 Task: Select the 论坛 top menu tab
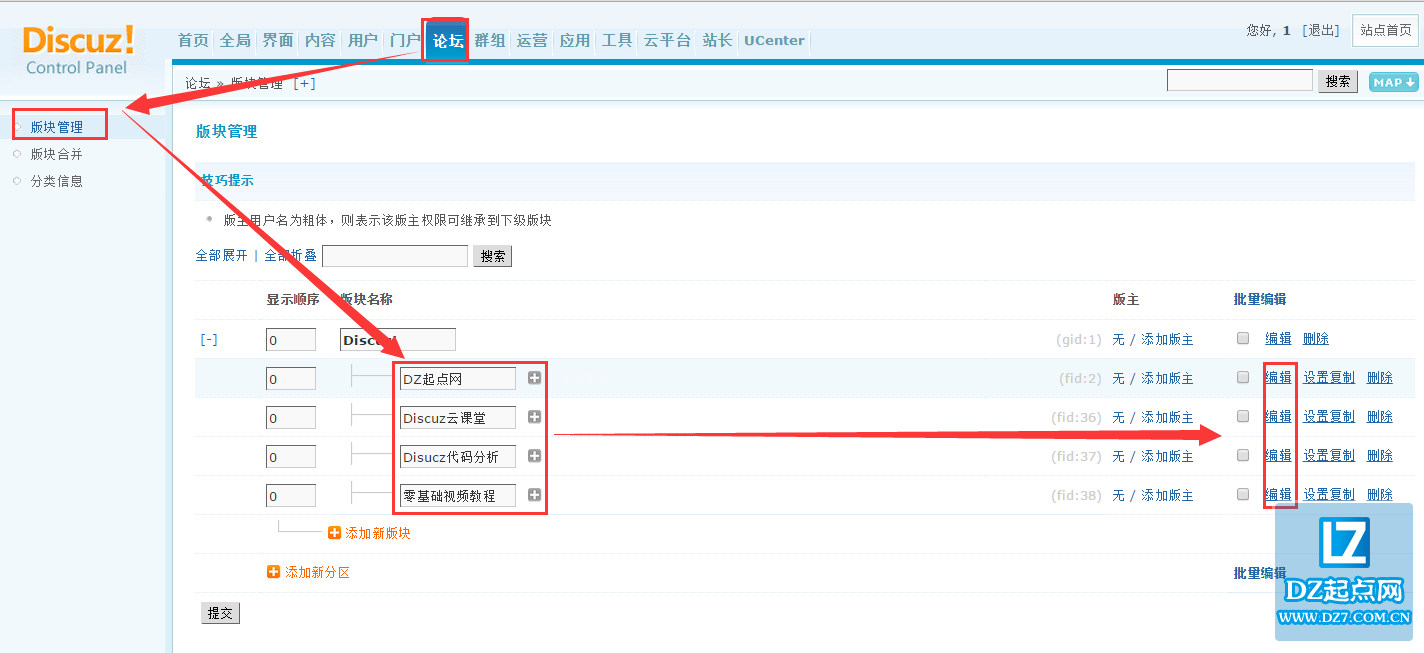coord(447,41)
